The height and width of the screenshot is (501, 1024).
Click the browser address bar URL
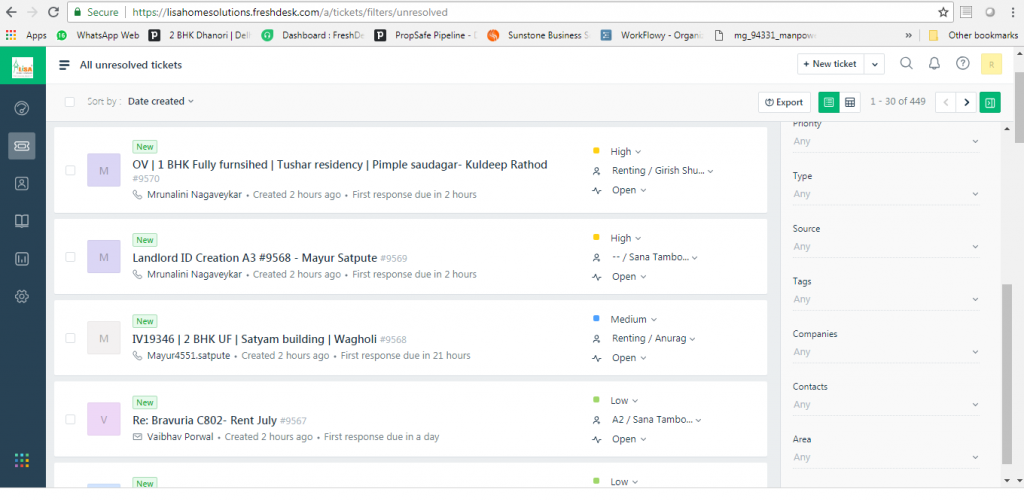(x=289, y=12)
